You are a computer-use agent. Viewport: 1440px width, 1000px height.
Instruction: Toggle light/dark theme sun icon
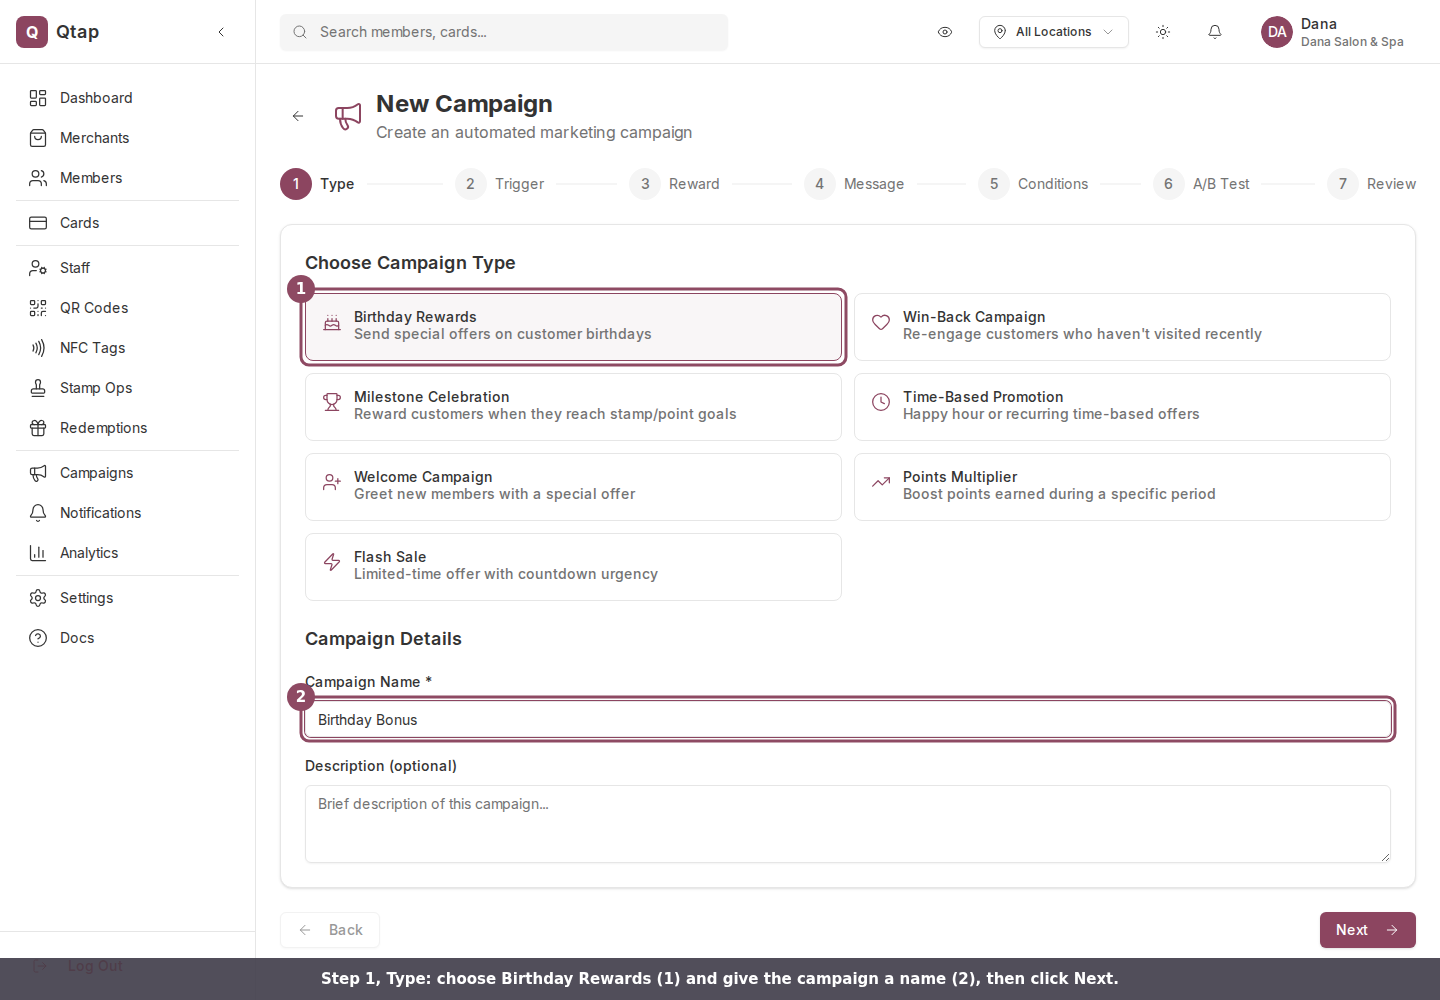1163,32
